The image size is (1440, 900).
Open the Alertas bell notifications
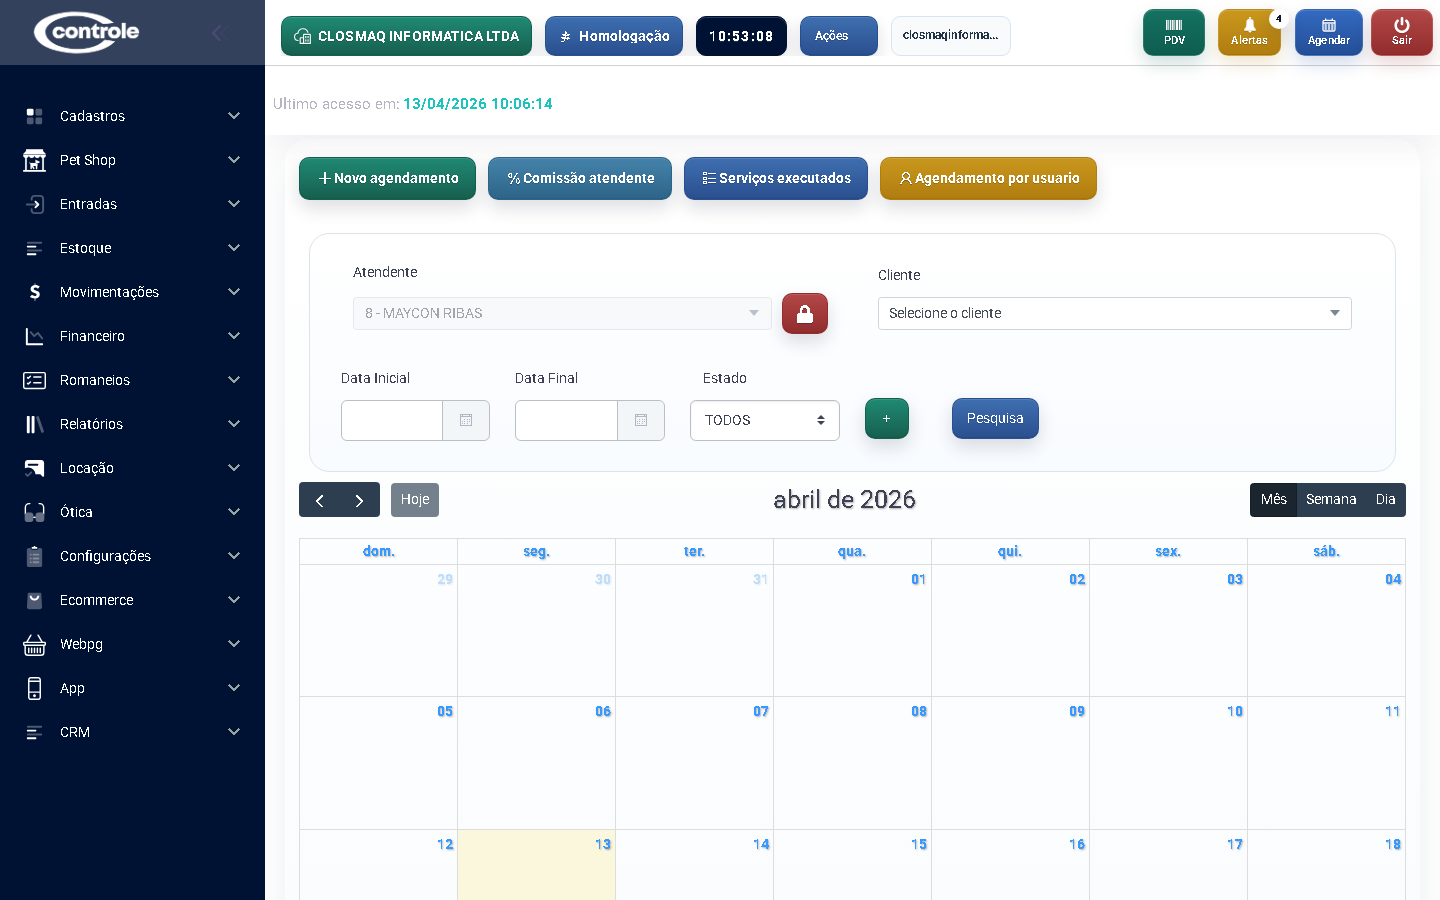(1248, 32)
